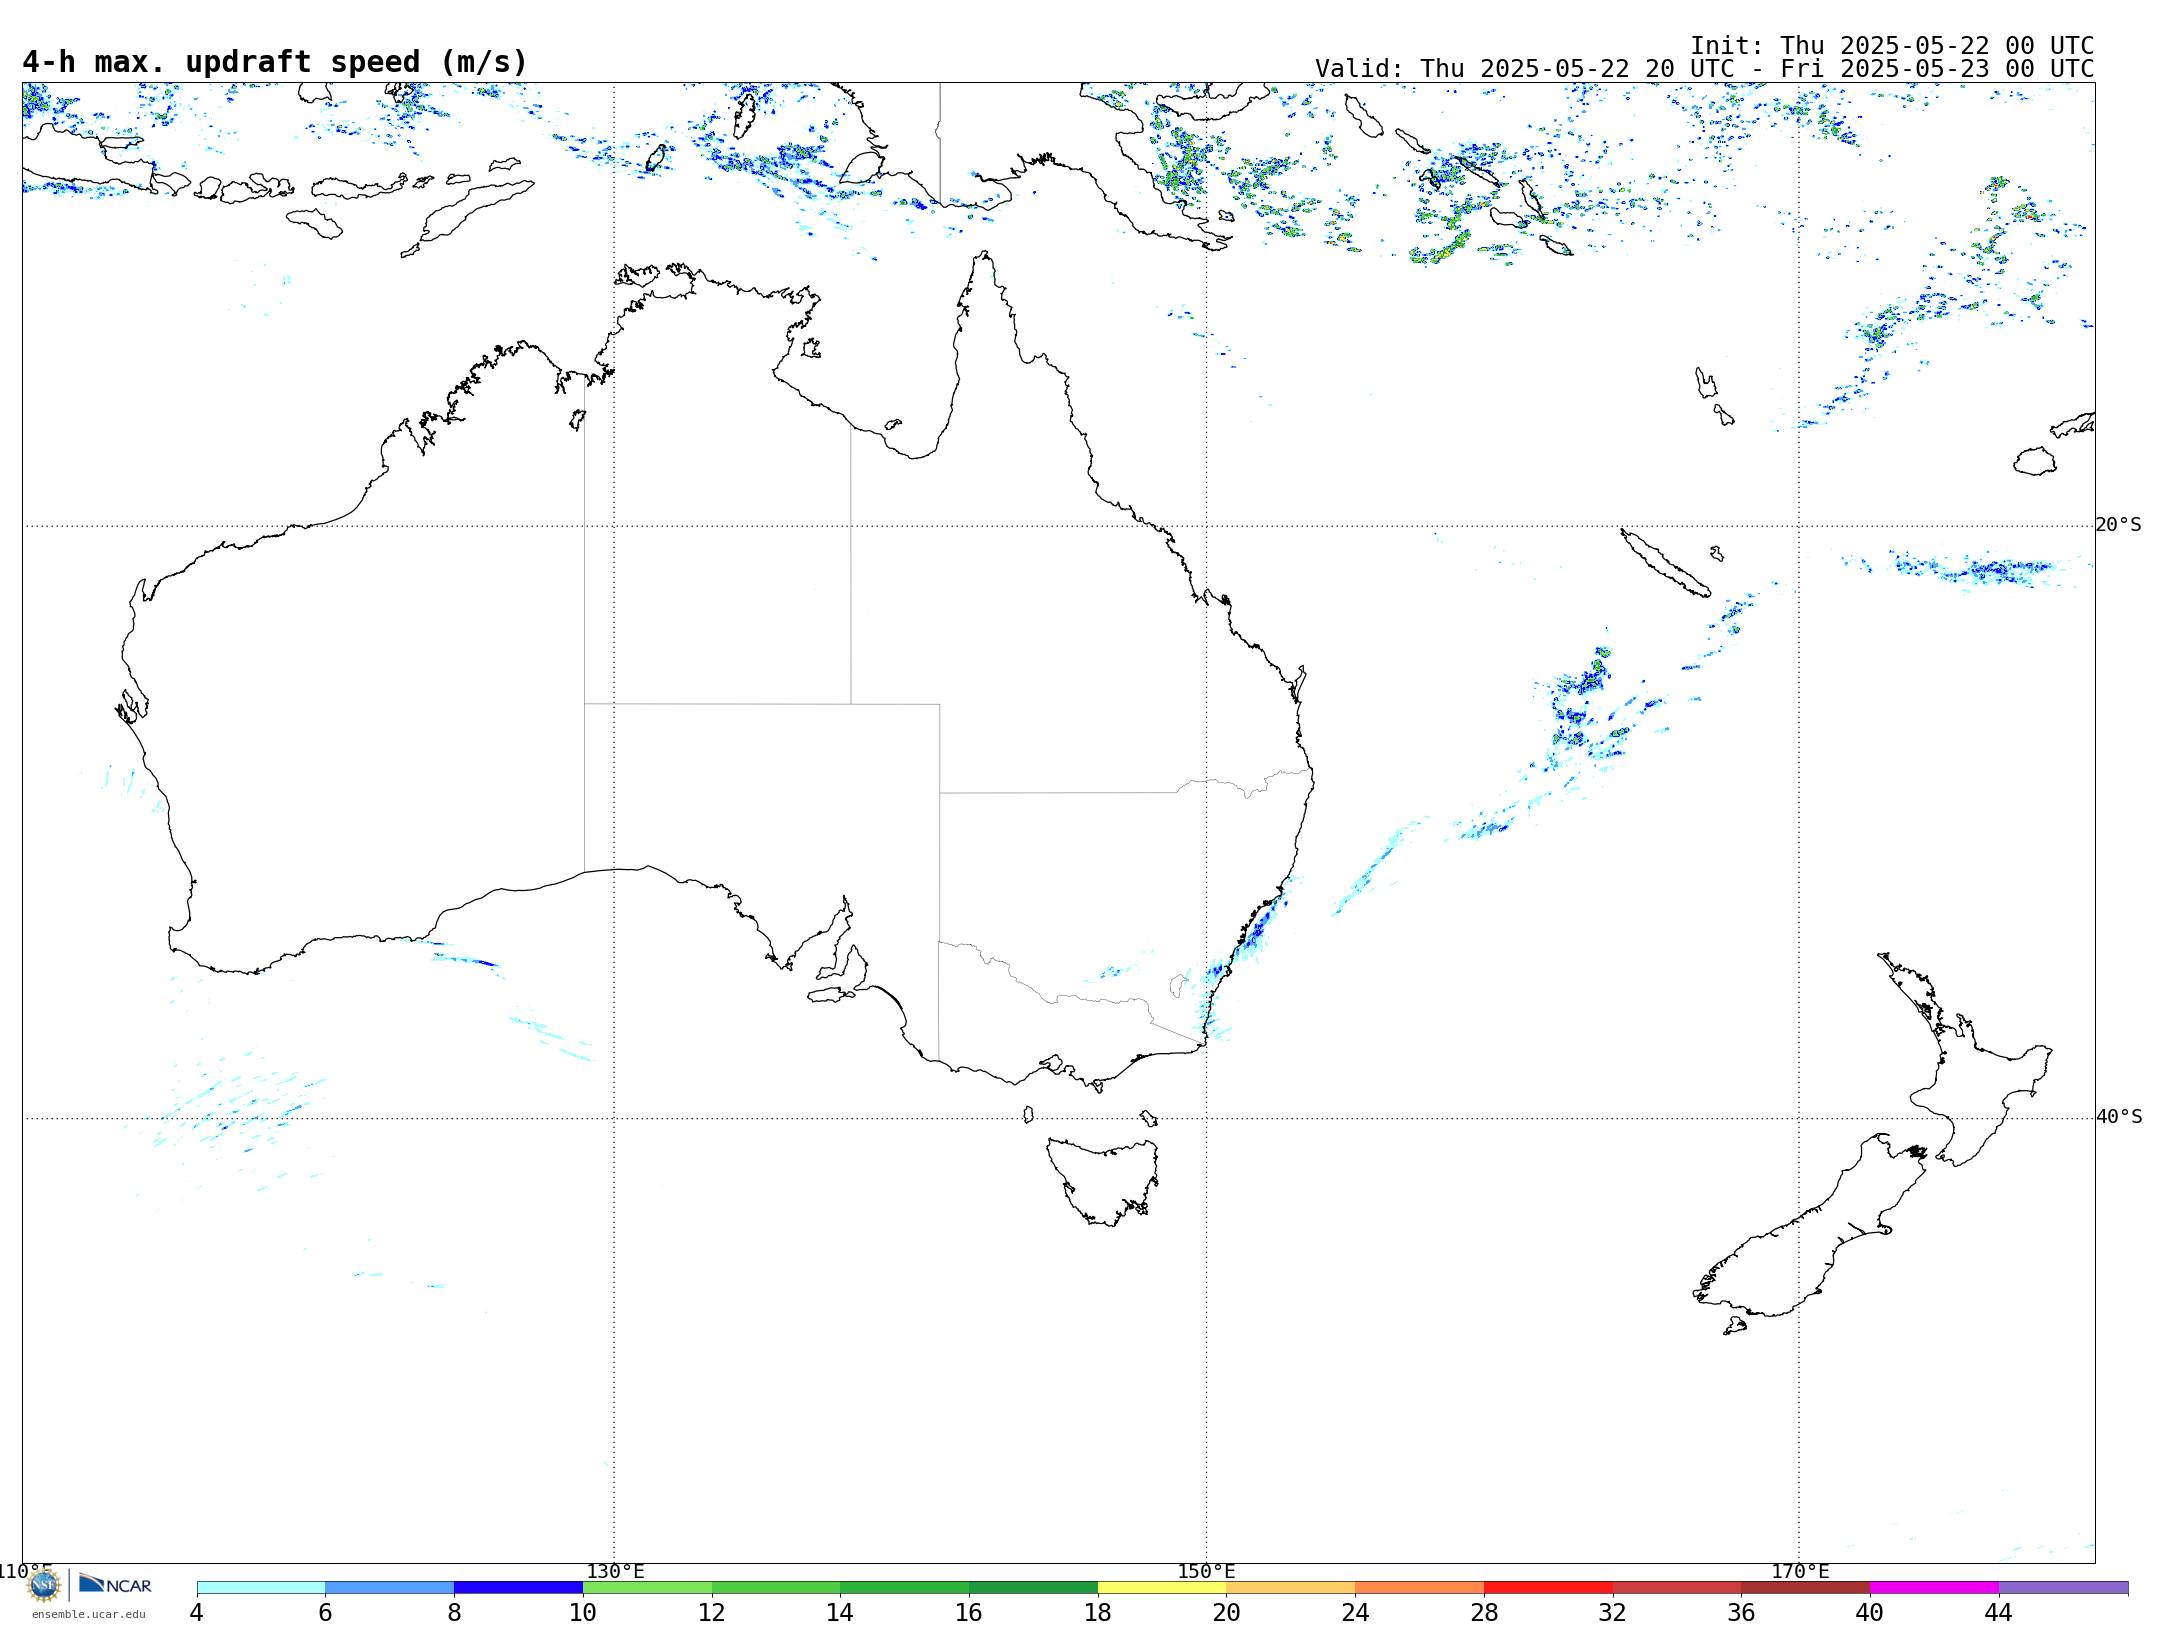Select the purple above-44 colorbar segment
Screen dimensions: 2160x1626
pyautogui.click(x=2063, y=1587)
